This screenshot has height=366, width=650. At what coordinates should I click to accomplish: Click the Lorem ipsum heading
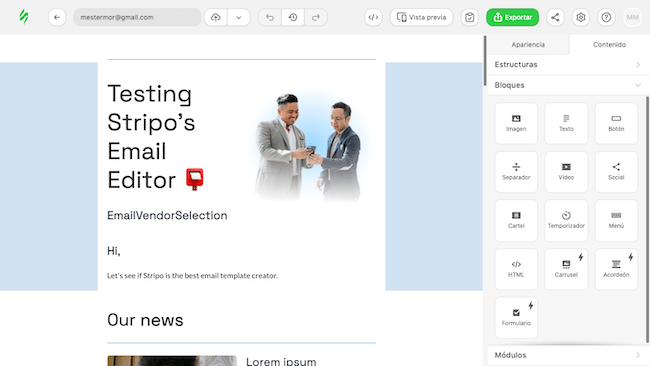coord(281,361)
